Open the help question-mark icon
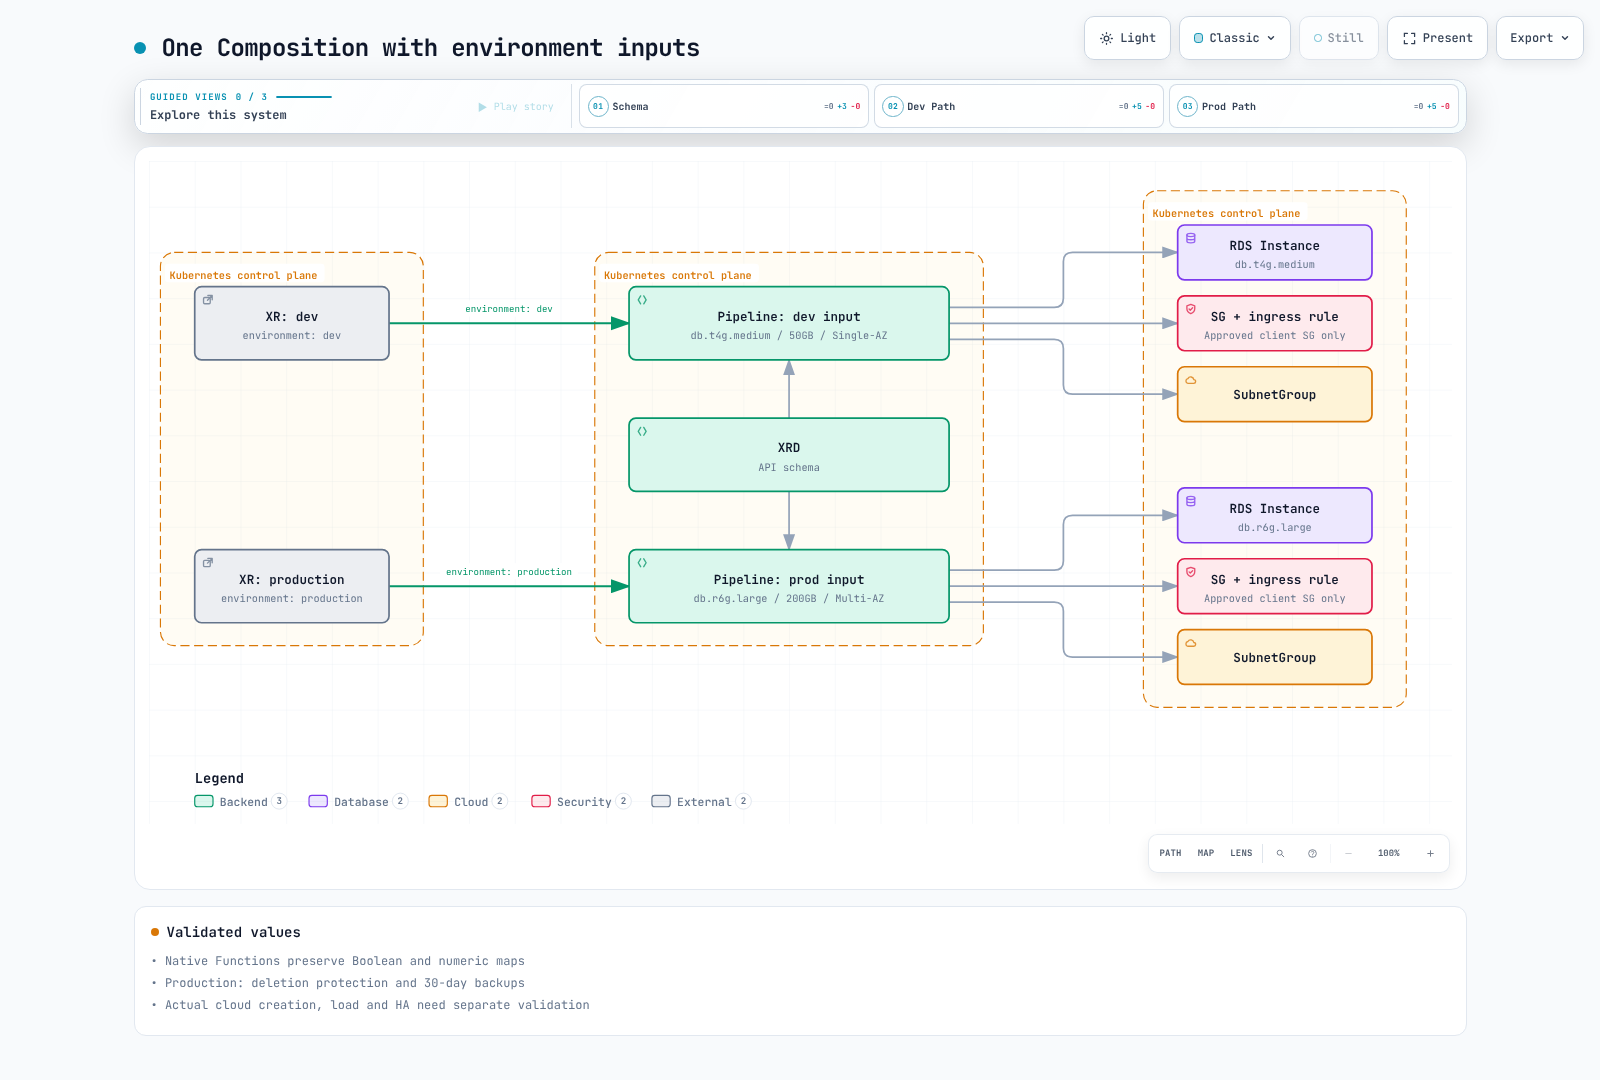Image resolution: width=1600 pixels, height=1080 pixels. 1312,853
